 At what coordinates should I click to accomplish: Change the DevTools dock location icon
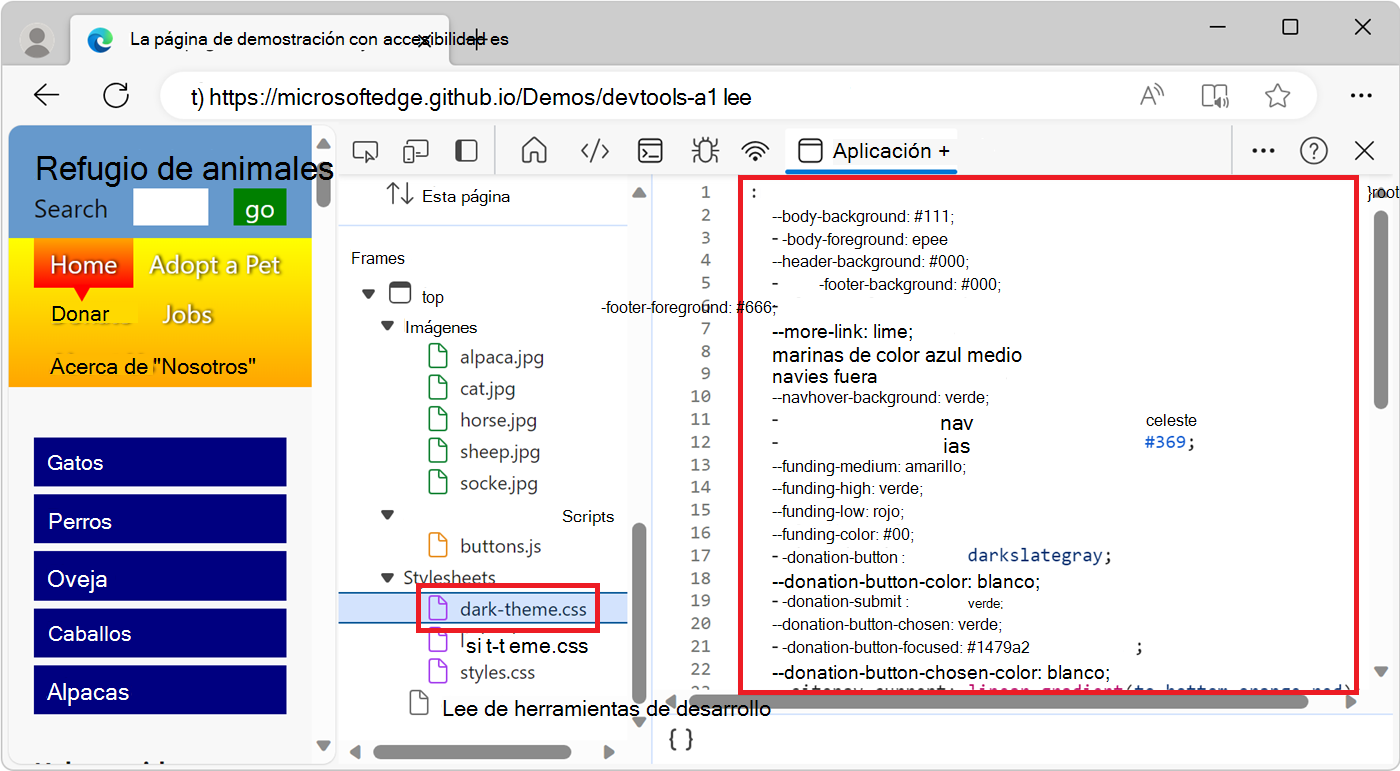(465, 150)
